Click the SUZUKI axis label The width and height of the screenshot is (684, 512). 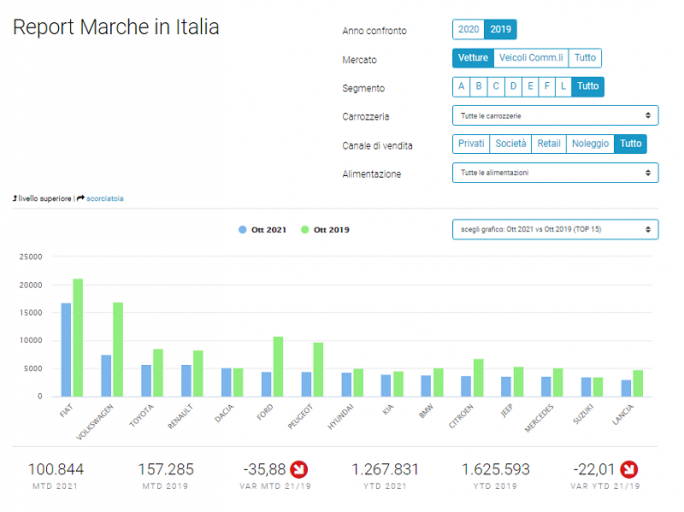[x=583, y=414]
